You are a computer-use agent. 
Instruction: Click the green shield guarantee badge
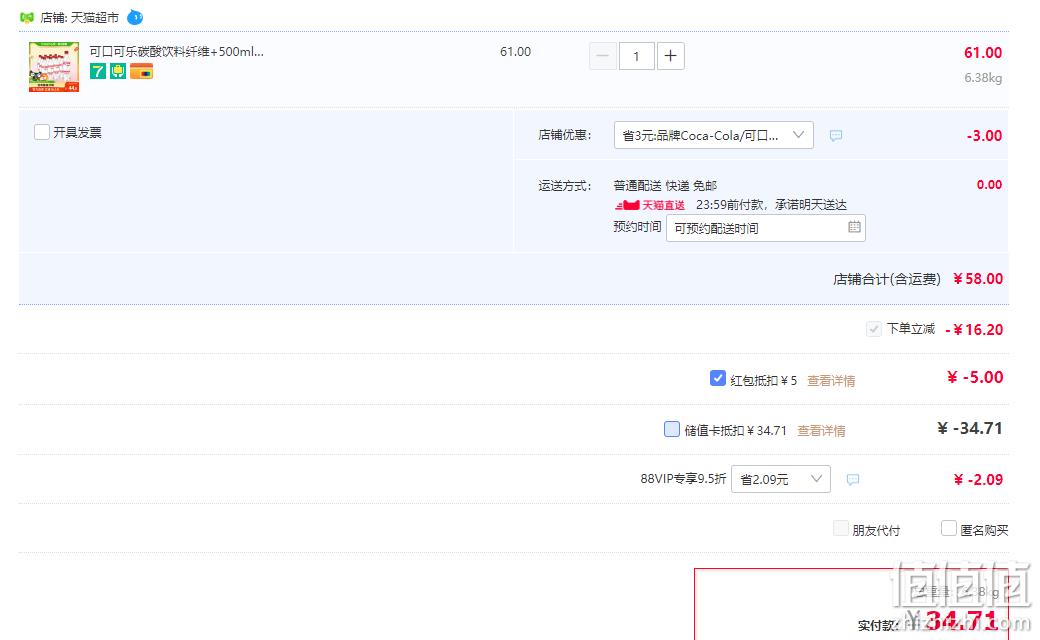click(118, 71)
